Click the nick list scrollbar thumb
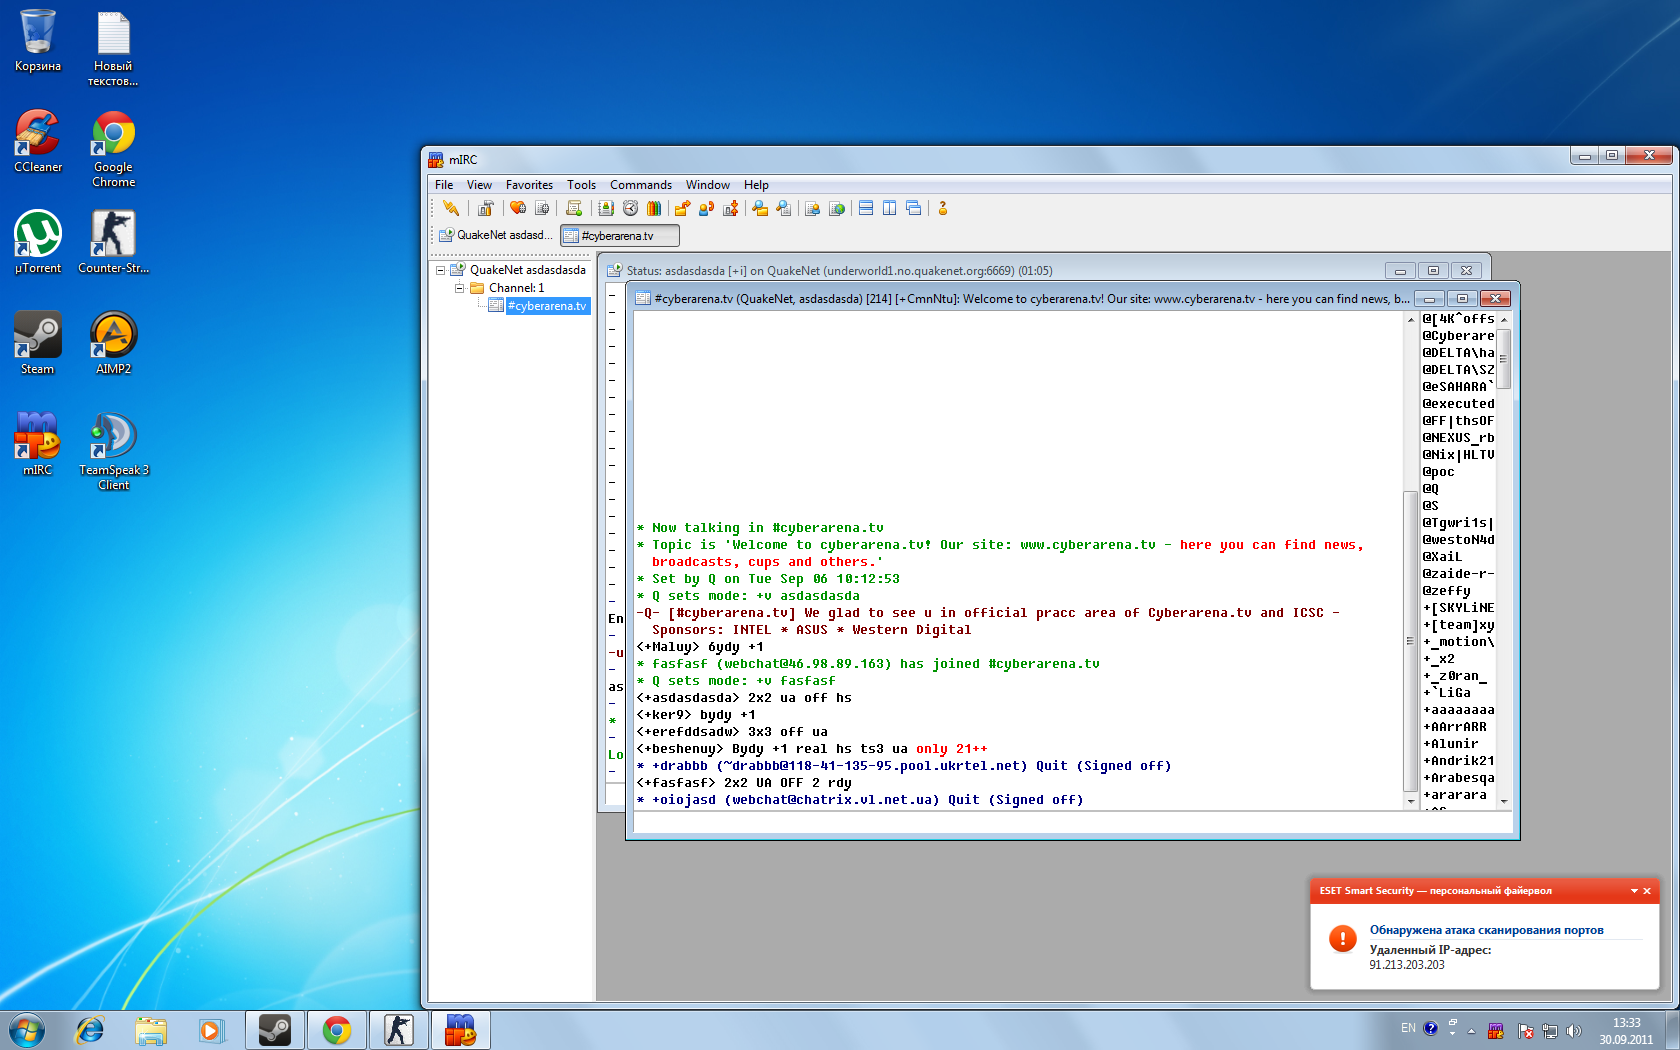Image resolution: width=1680 pixels, height=1050 pixels. [1503, 359]
